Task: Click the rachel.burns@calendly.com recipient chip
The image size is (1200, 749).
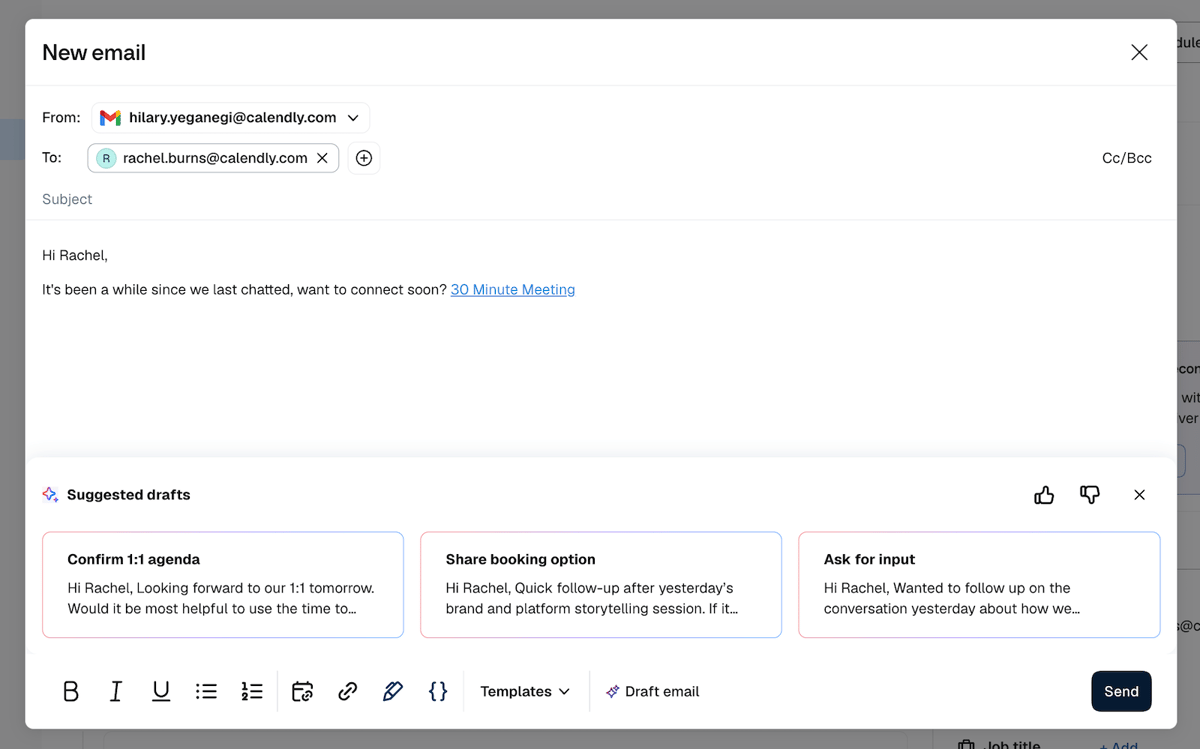Action: coord(213,158)
